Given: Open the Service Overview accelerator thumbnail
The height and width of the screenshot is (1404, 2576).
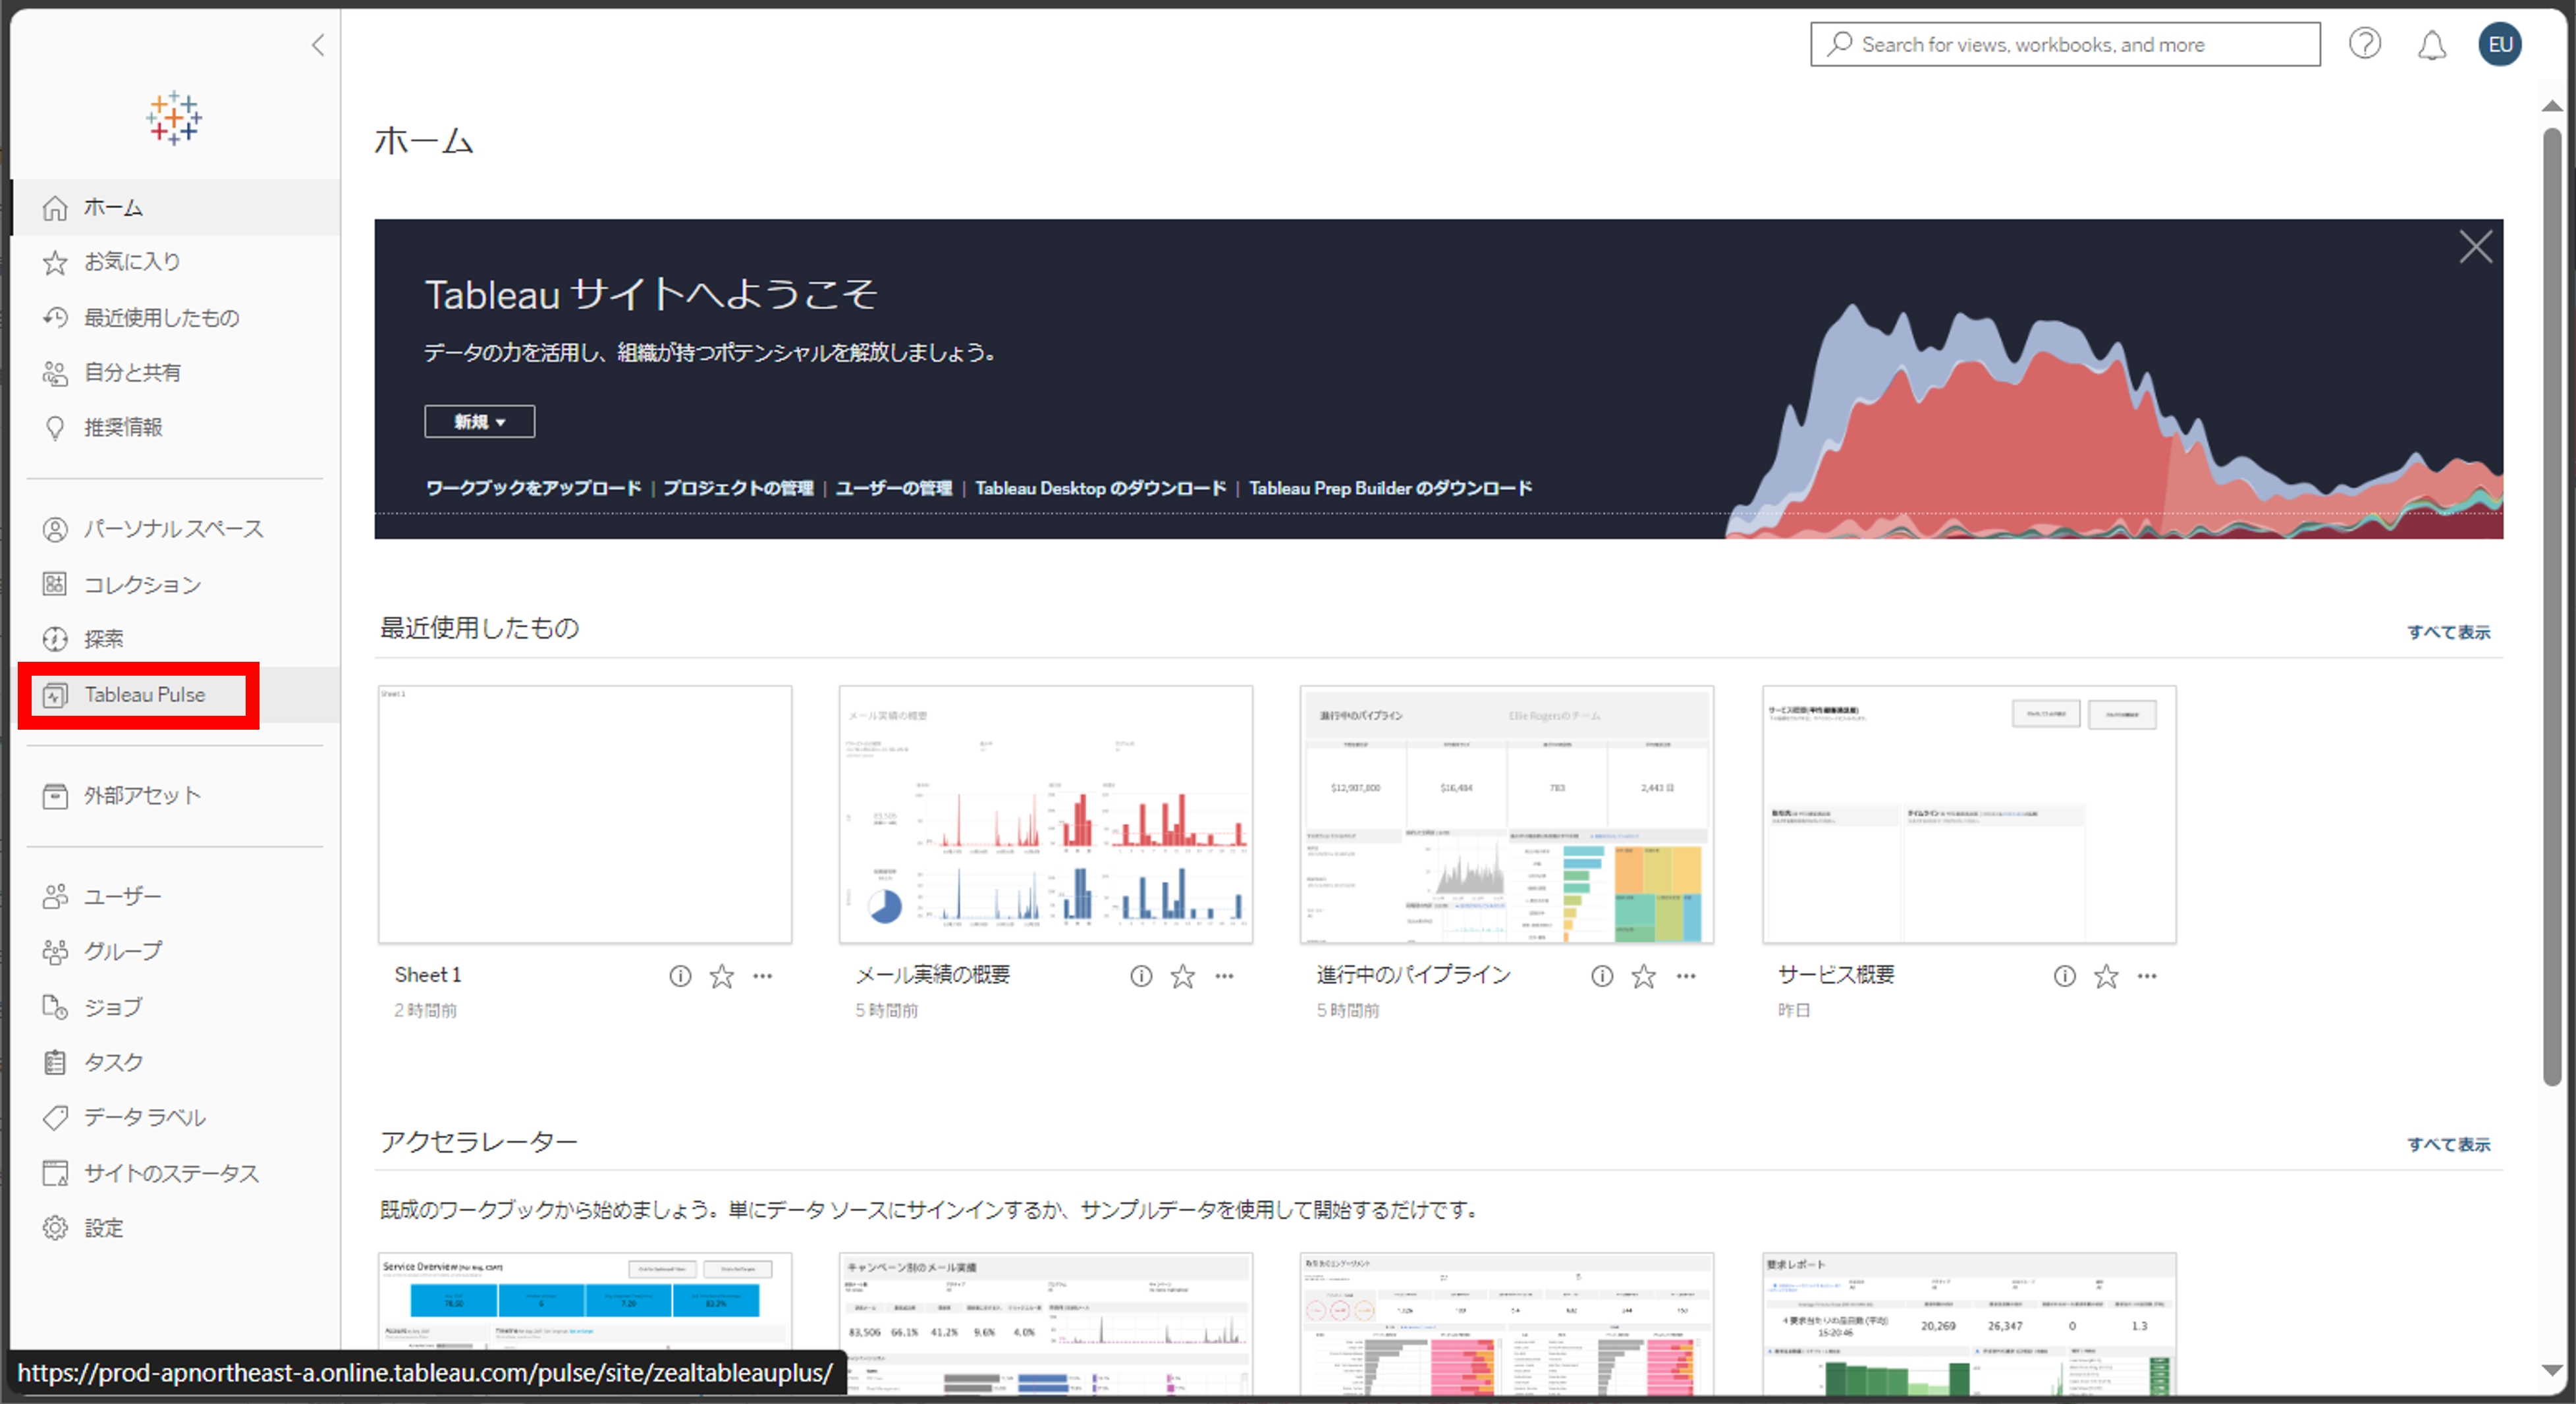Looking at the screenshot, I should (x=585, y=1324).
